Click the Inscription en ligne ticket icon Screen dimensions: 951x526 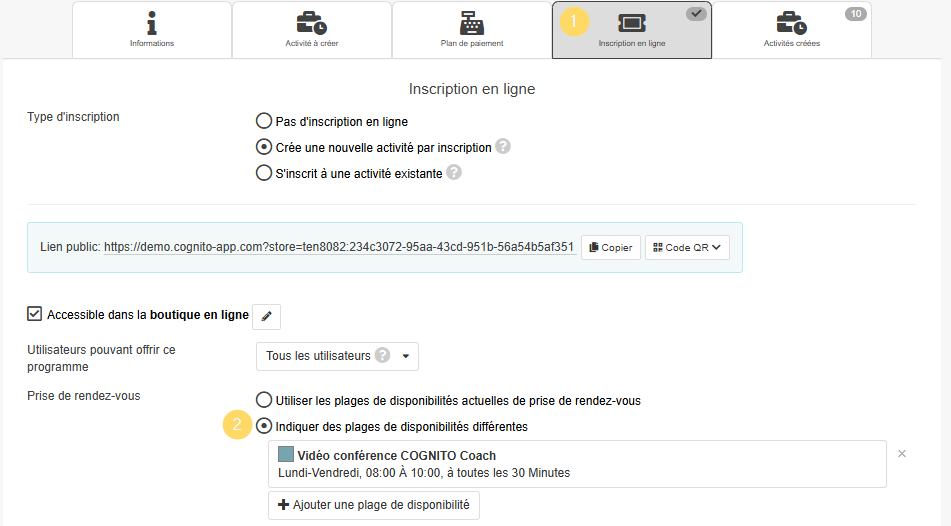631,23
